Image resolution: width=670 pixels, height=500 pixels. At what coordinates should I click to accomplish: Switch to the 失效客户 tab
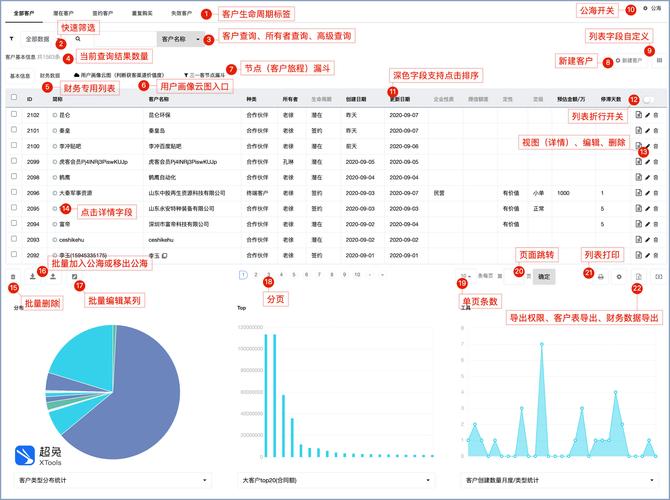[x=182, y=13]
